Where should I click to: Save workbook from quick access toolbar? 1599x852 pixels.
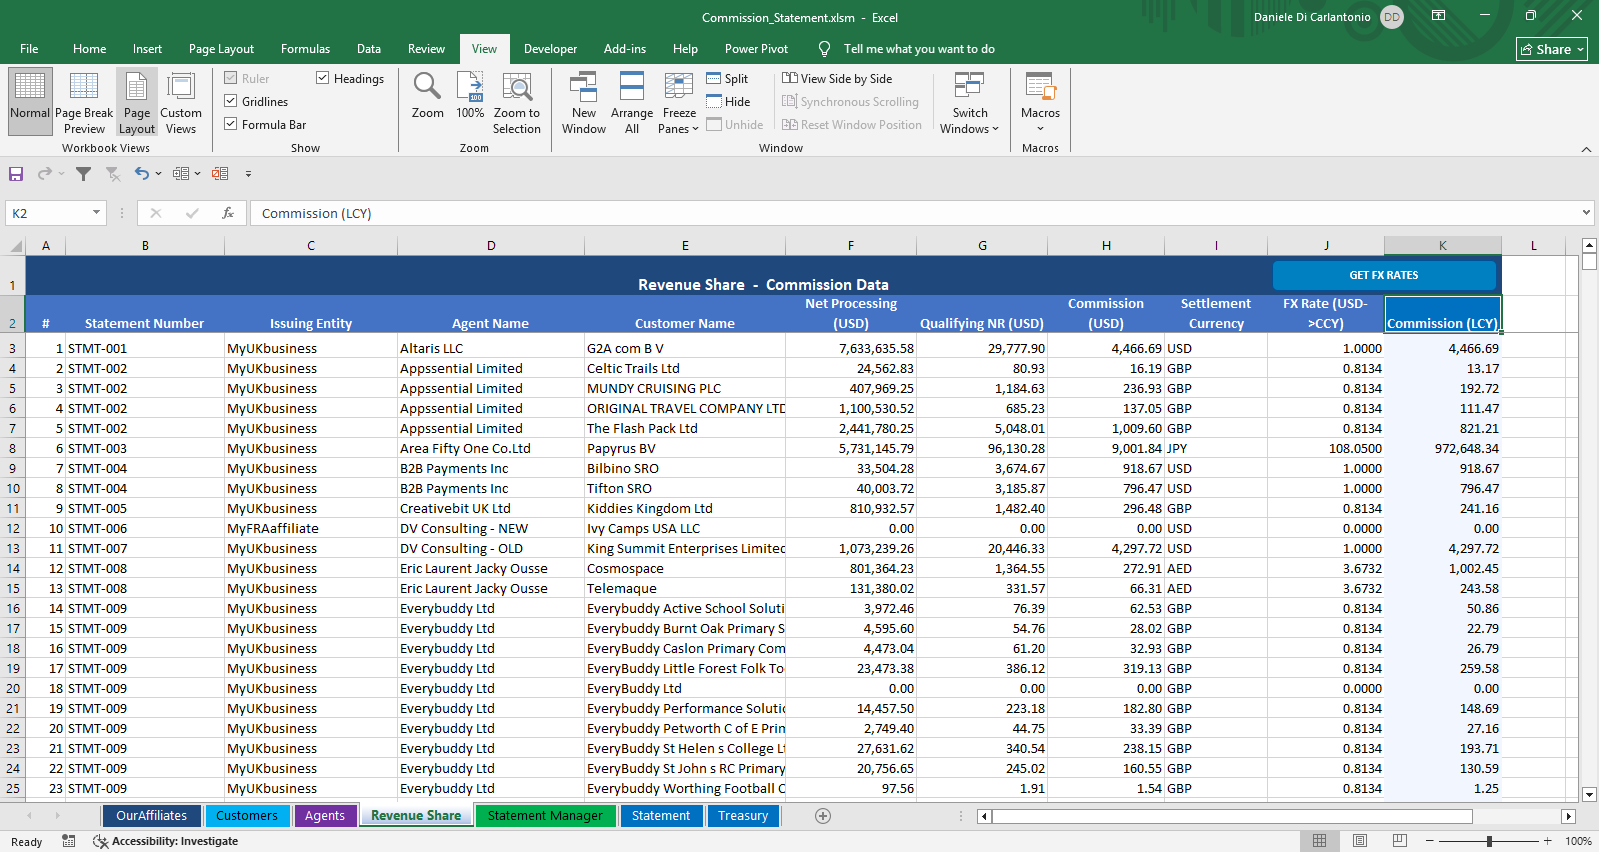(x=16, y=174)
